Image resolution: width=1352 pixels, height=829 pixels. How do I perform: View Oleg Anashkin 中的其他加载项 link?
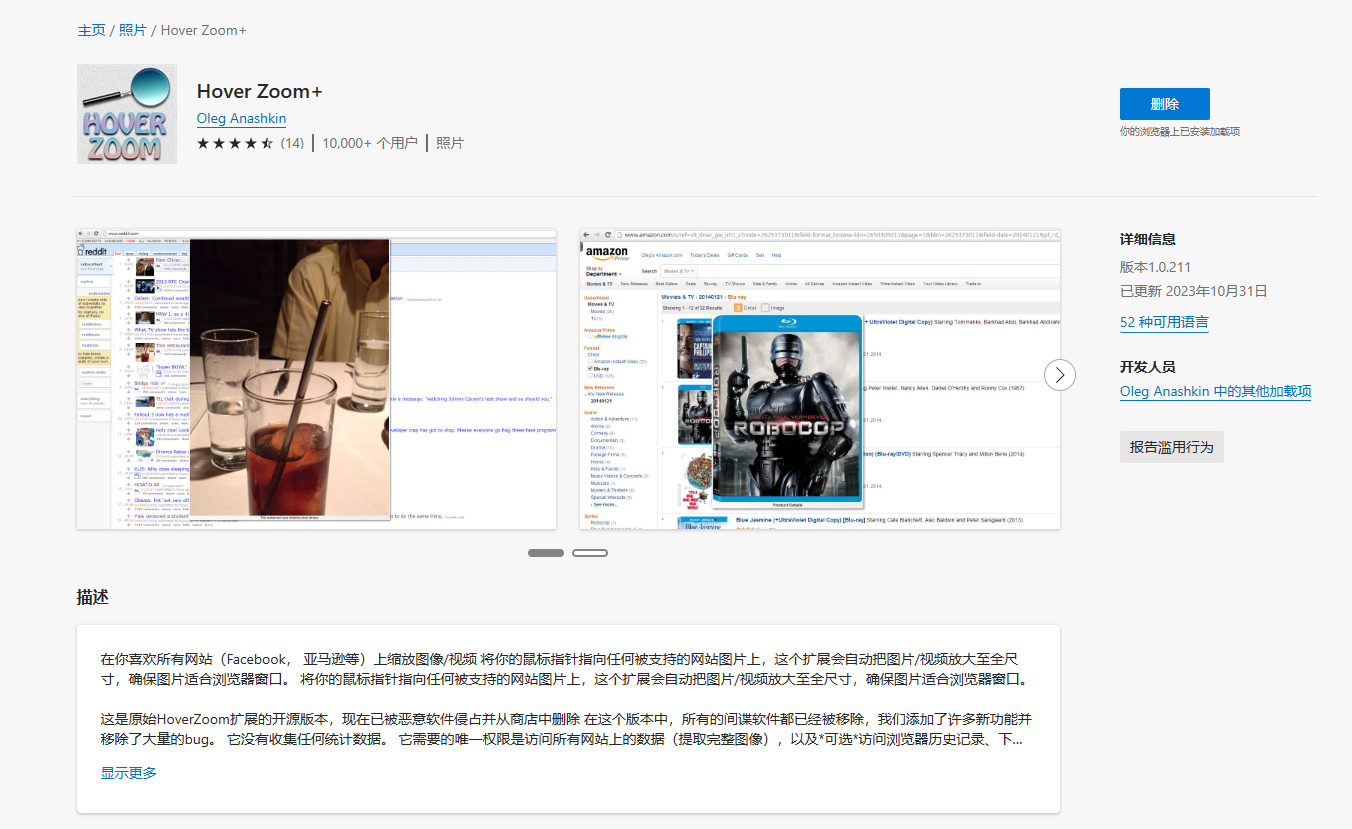(x=1215, y=392)
